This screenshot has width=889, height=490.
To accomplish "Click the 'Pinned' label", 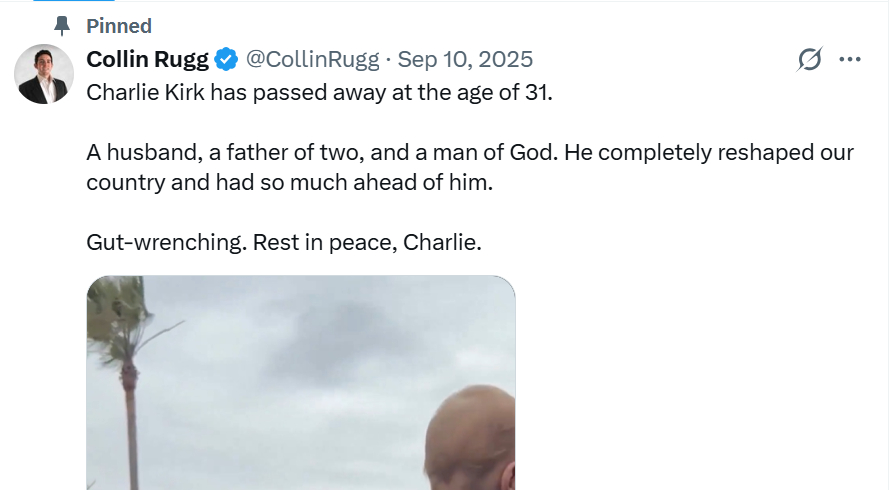I will pyautogui.click(x=119, y=26).
